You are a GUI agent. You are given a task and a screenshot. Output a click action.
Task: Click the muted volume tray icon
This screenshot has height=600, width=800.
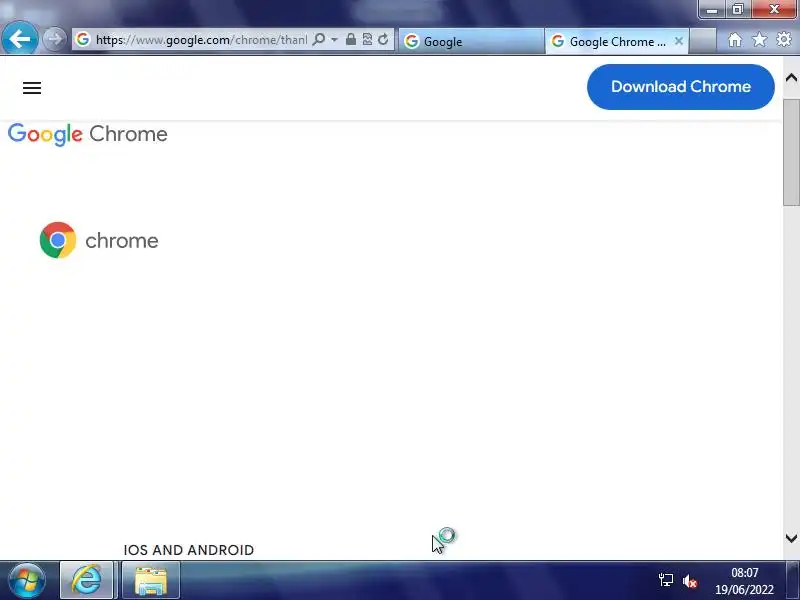tap(689, 581)
